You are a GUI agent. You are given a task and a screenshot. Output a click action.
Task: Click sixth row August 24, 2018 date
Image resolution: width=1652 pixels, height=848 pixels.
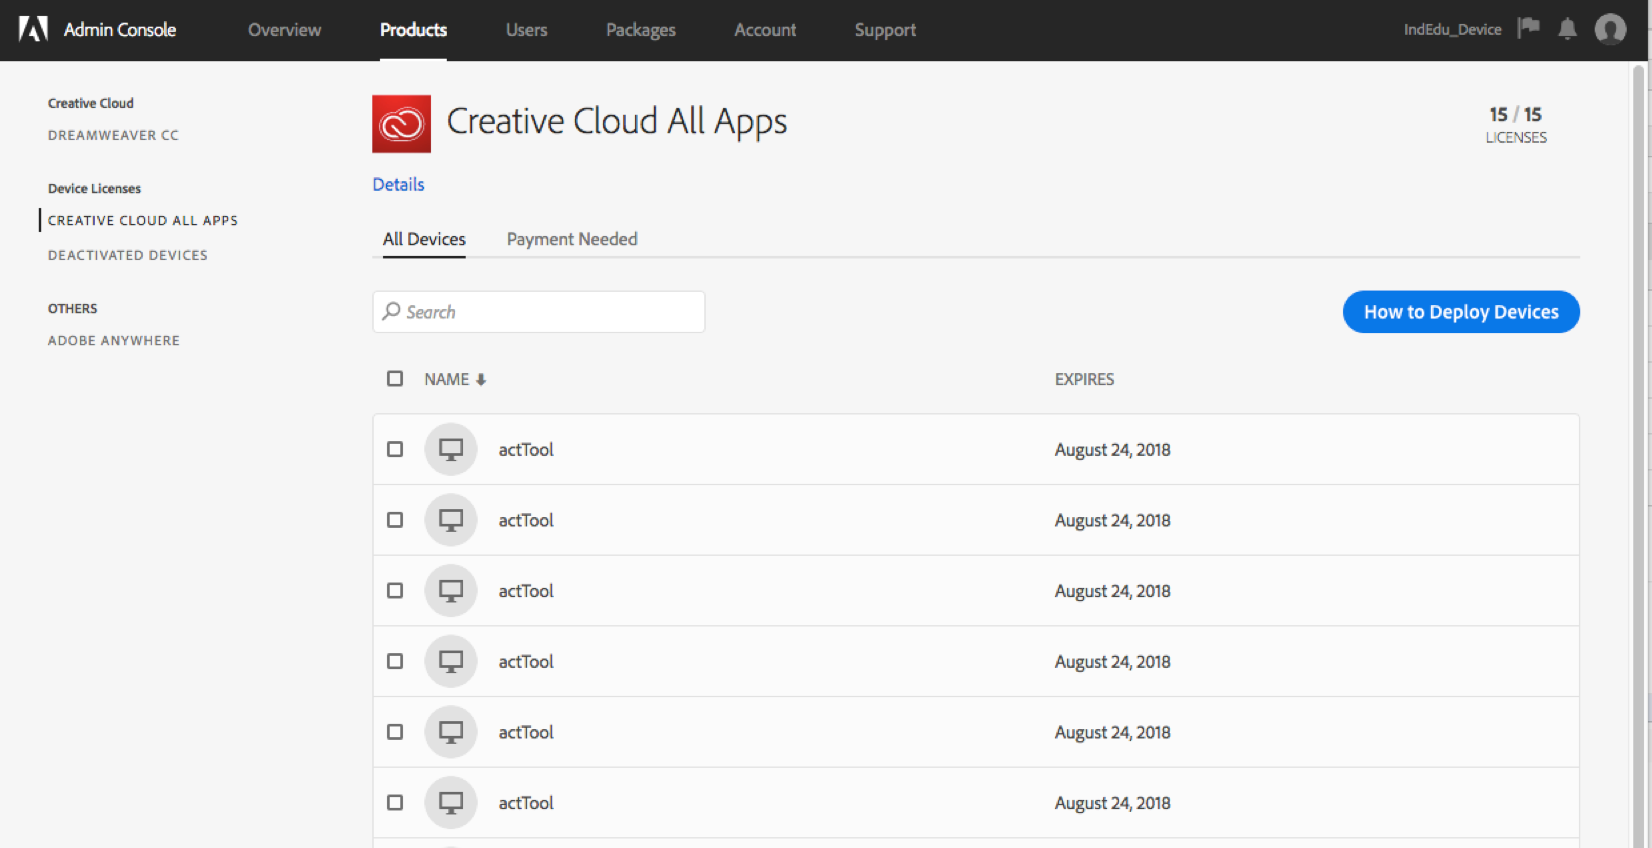[1112, 803]
